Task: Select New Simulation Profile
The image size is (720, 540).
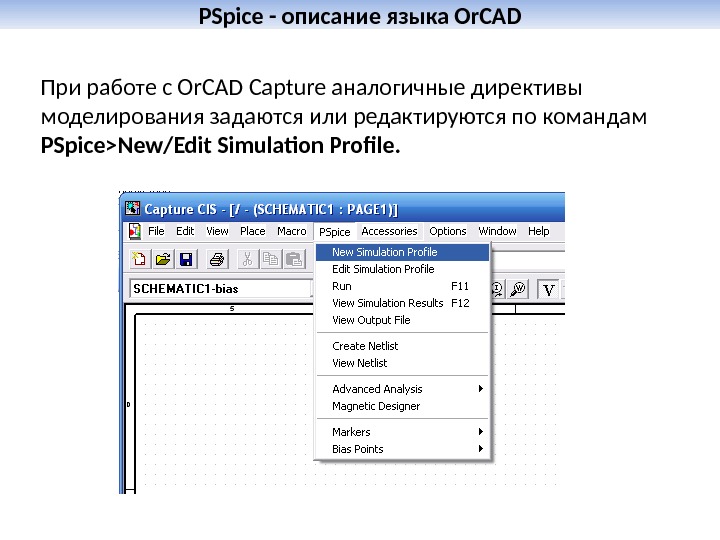Action: click(x=402, y=252)
